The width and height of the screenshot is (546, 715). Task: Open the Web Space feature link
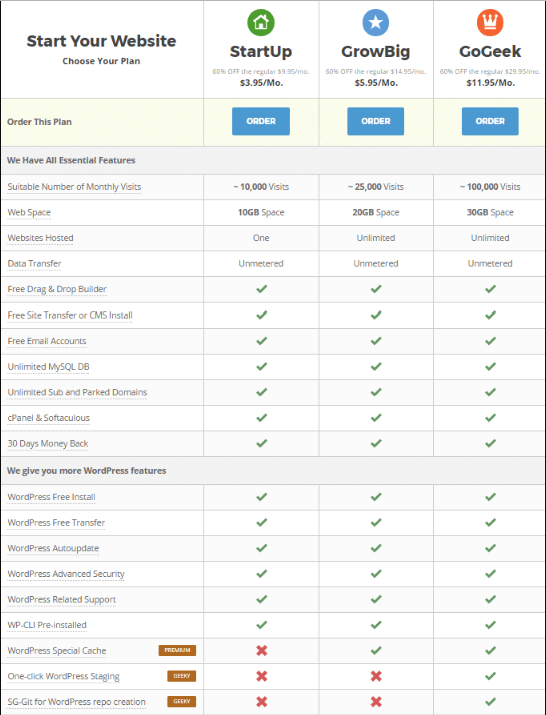click(x=29, y=212)
